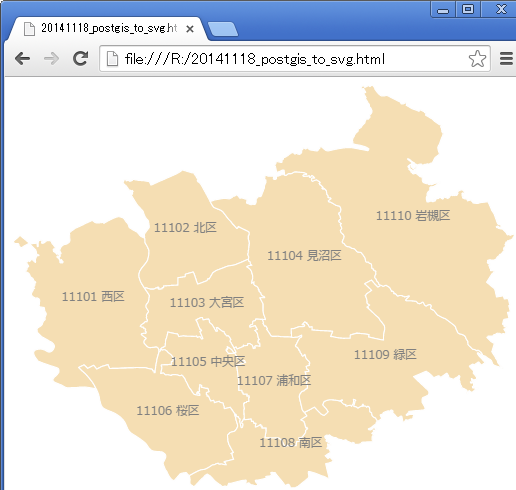Screen dimensions: 516x490
Task: Open the Chrome hamburger menu
Action: (506, 59)
